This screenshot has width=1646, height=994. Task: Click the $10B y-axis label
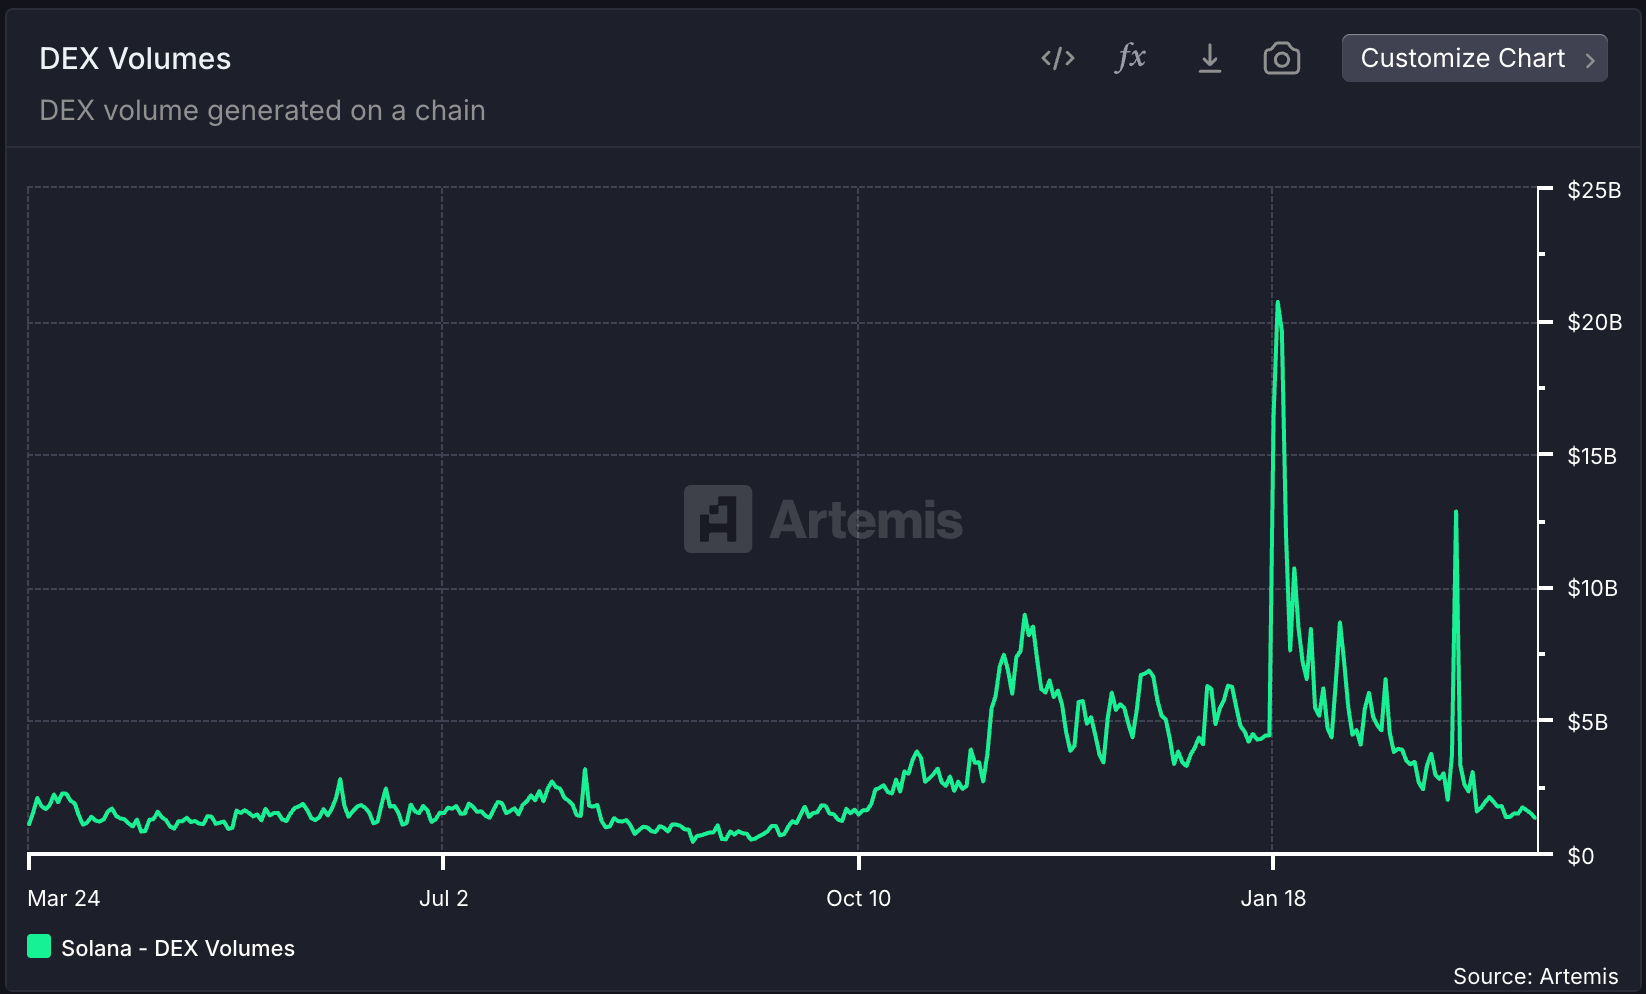1592,588
